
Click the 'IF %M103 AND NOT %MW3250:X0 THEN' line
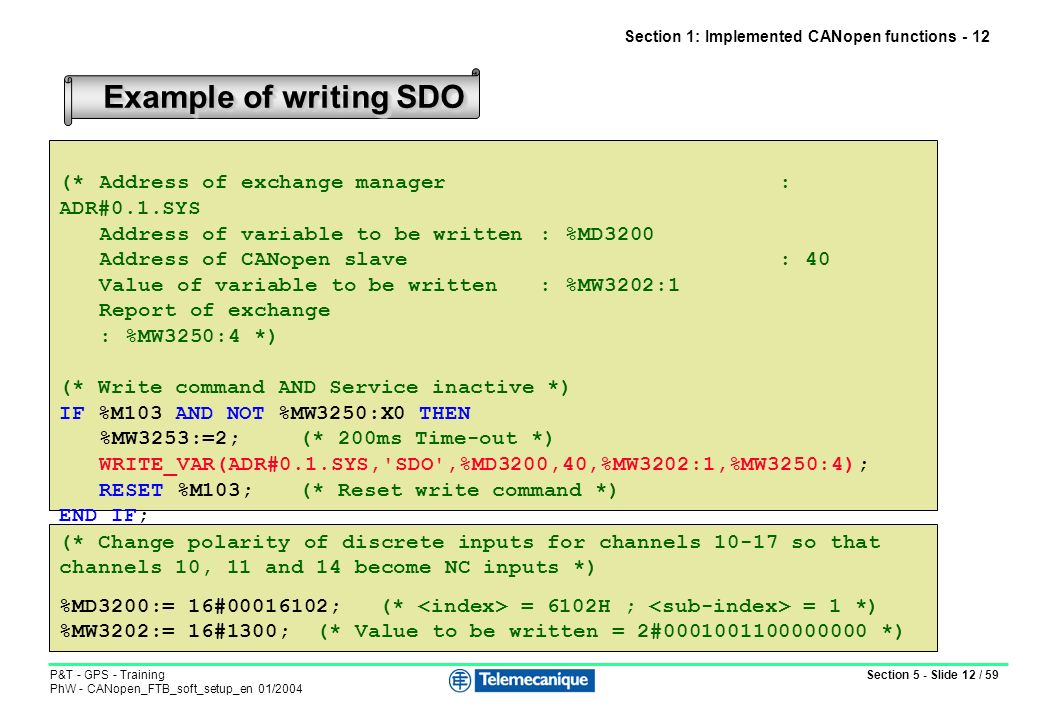pyautogui.click(x=265, y=413)
